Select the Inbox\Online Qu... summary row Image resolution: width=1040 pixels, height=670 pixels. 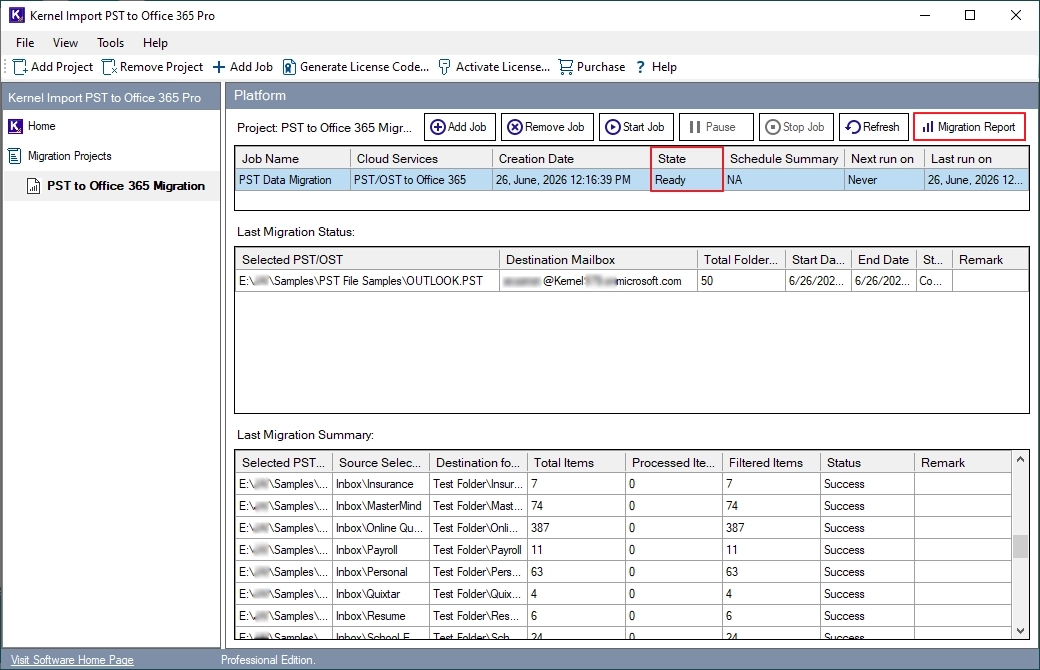623,527
